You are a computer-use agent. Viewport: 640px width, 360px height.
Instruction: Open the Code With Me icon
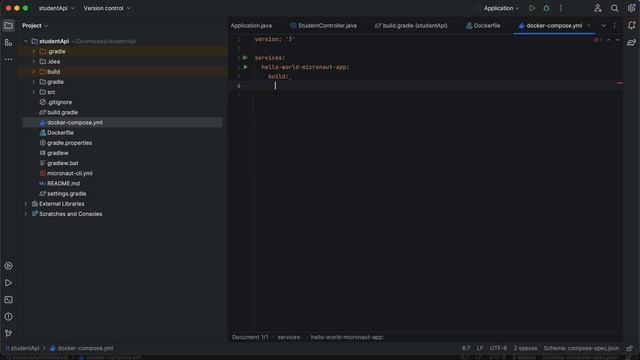coord(598,8)
